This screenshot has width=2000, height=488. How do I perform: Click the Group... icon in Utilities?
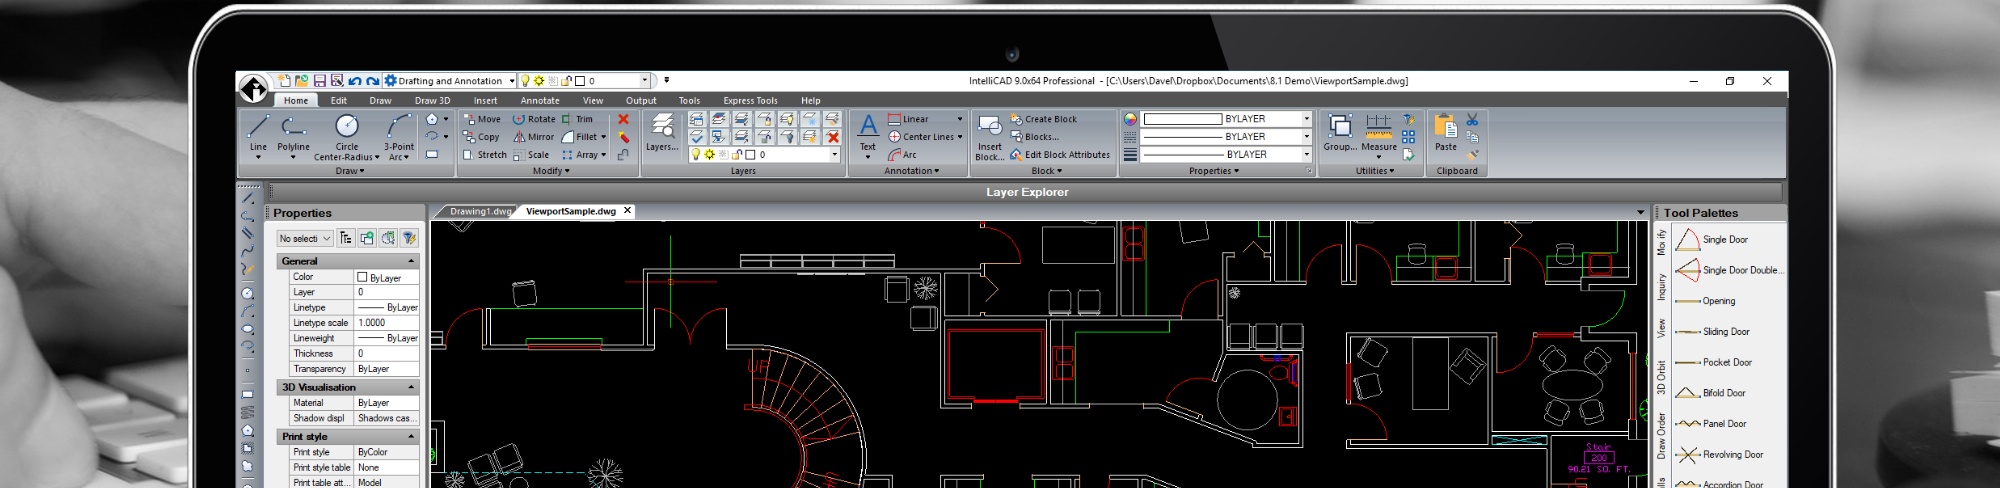point(1340,132)
